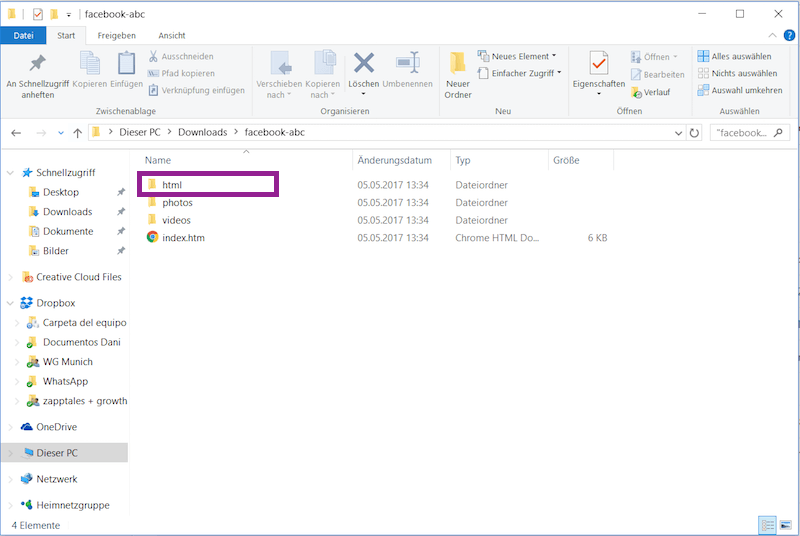Viewport: 800px width, 536px height.
Task: Open recent locations dropdown arrow
Action: coord(61,133)
